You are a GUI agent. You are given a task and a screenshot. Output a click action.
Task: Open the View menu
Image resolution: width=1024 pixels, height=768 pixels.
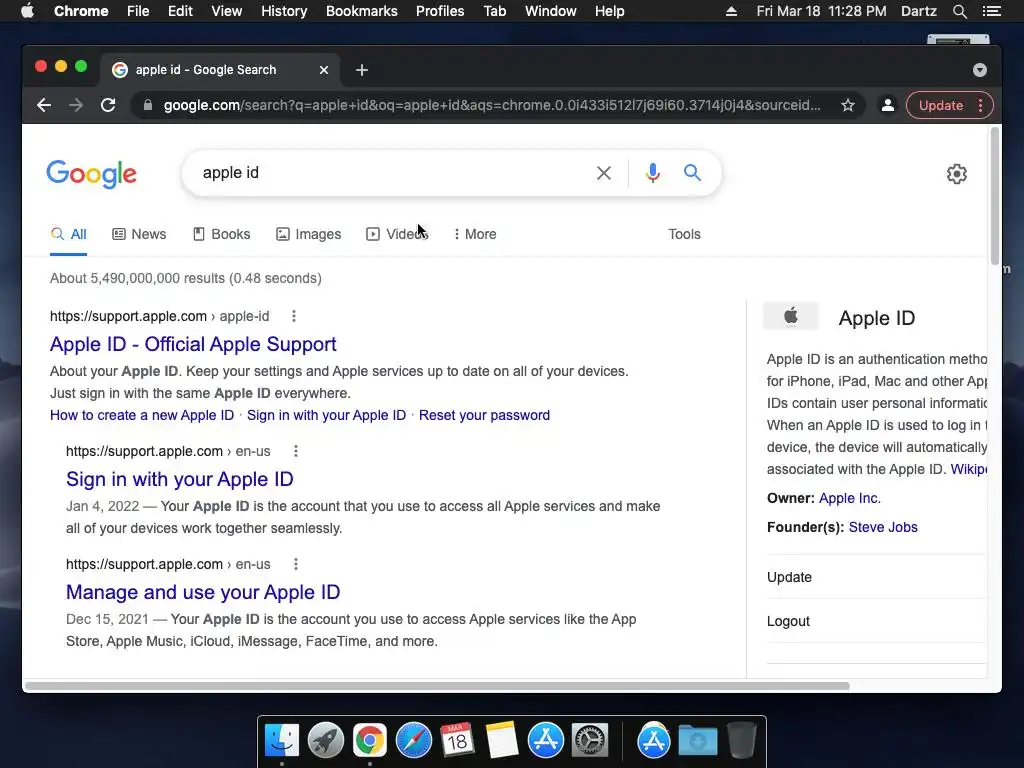[227, 11]
